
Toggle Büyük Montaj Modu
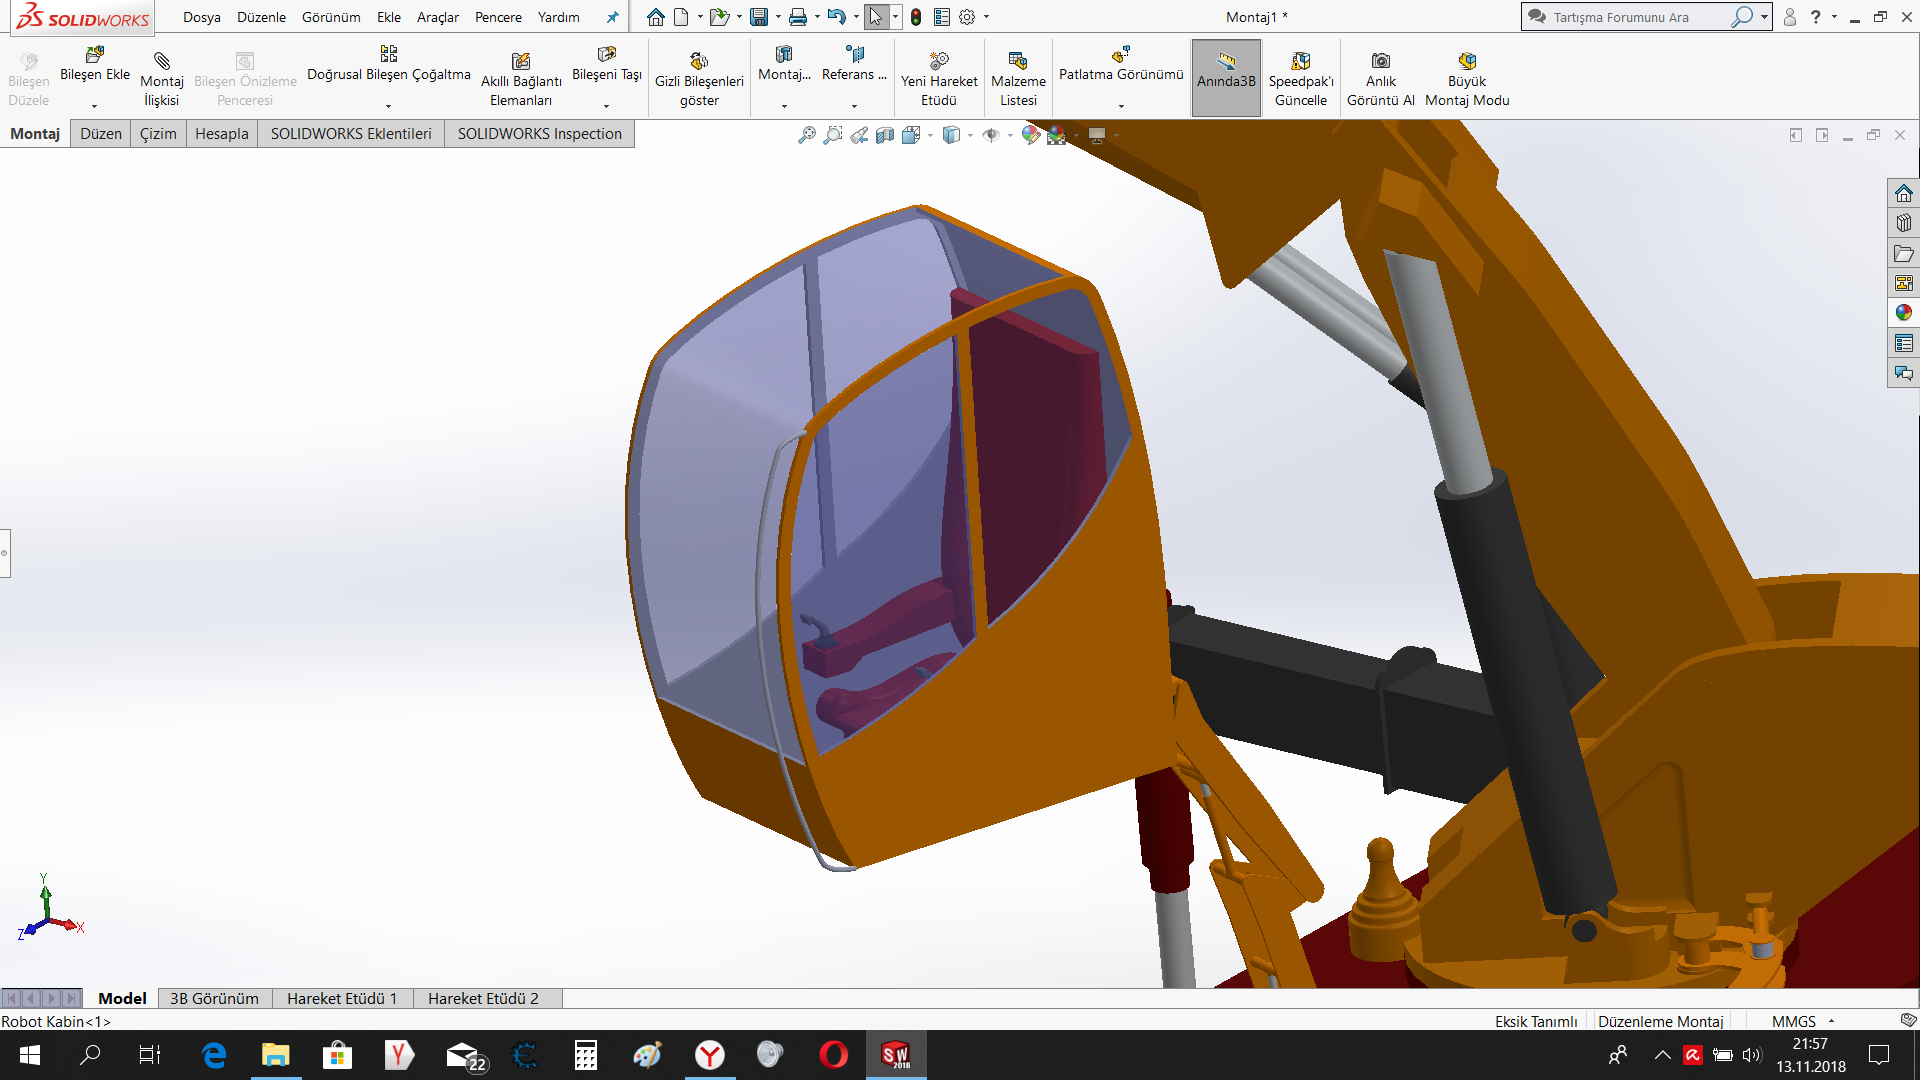pyautogui.click(x=1467, y=79)
